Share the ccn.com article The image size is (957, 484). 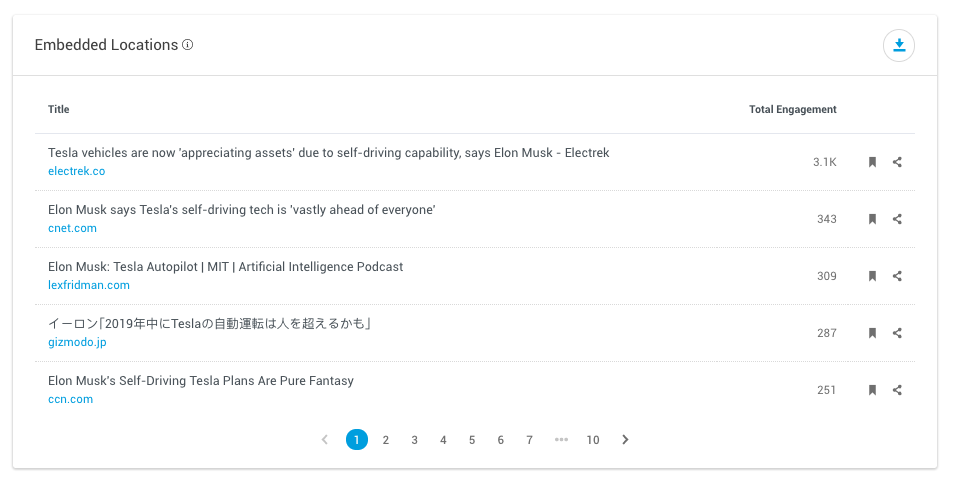coord(897,390)
